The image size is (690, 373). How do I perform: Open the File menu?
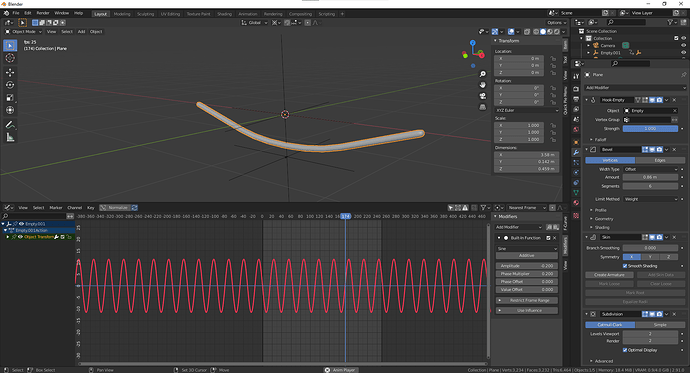click(x=16, y=13)
